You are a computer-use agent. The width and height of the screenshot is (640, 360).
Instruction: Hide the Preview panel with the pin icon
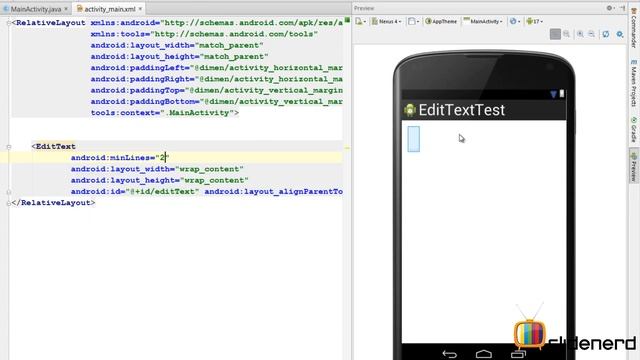622,8
